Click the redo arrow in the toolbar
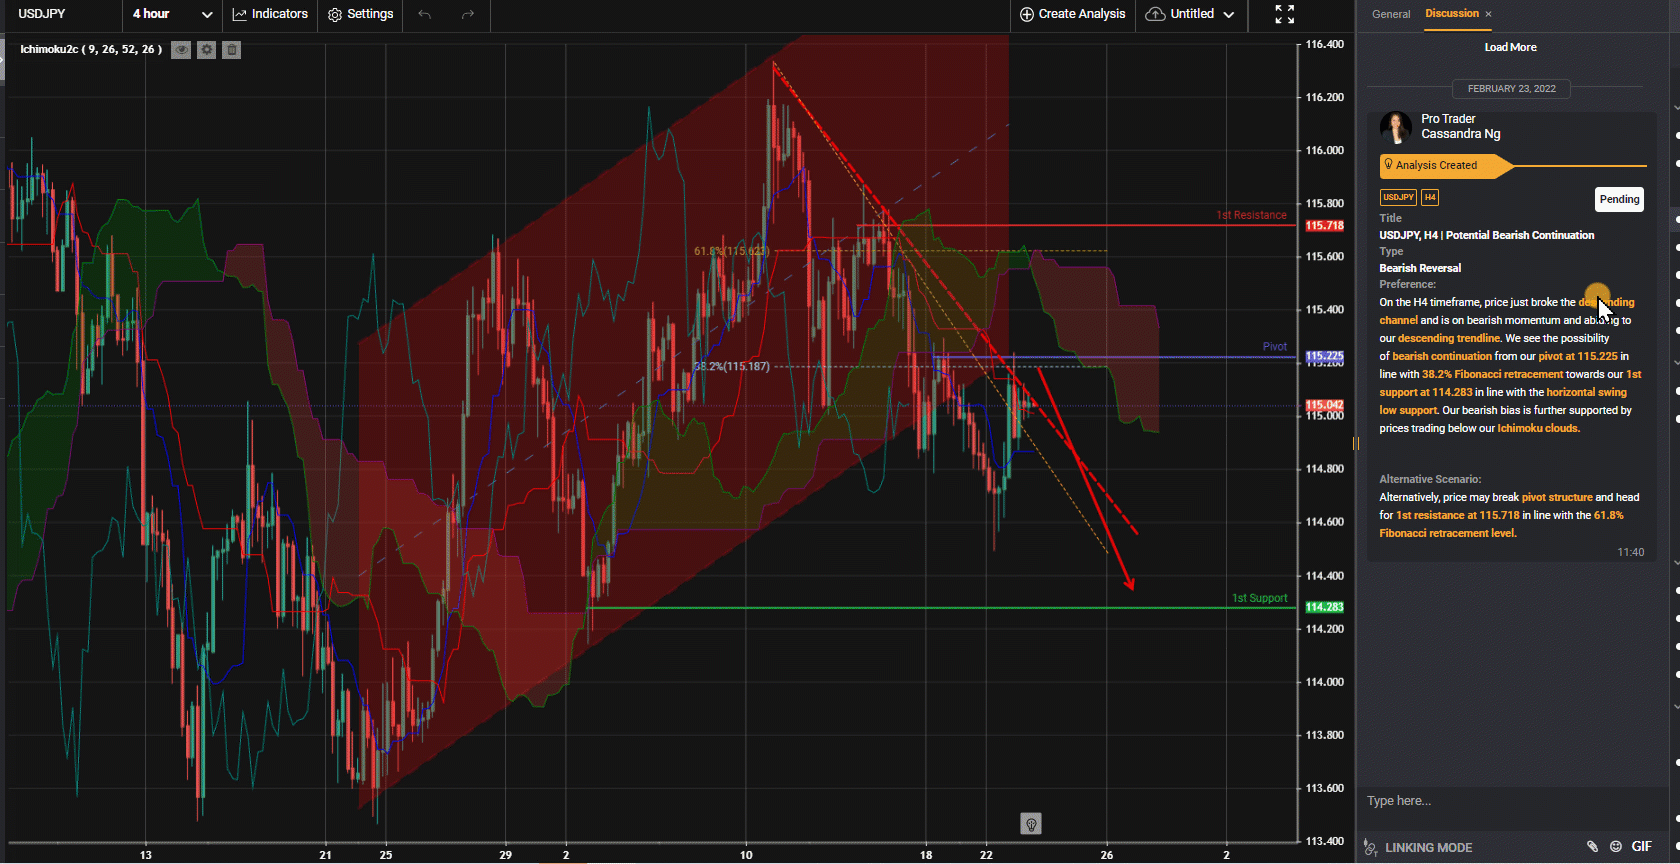The image size is (1680, 864). [x=468, y=14]
